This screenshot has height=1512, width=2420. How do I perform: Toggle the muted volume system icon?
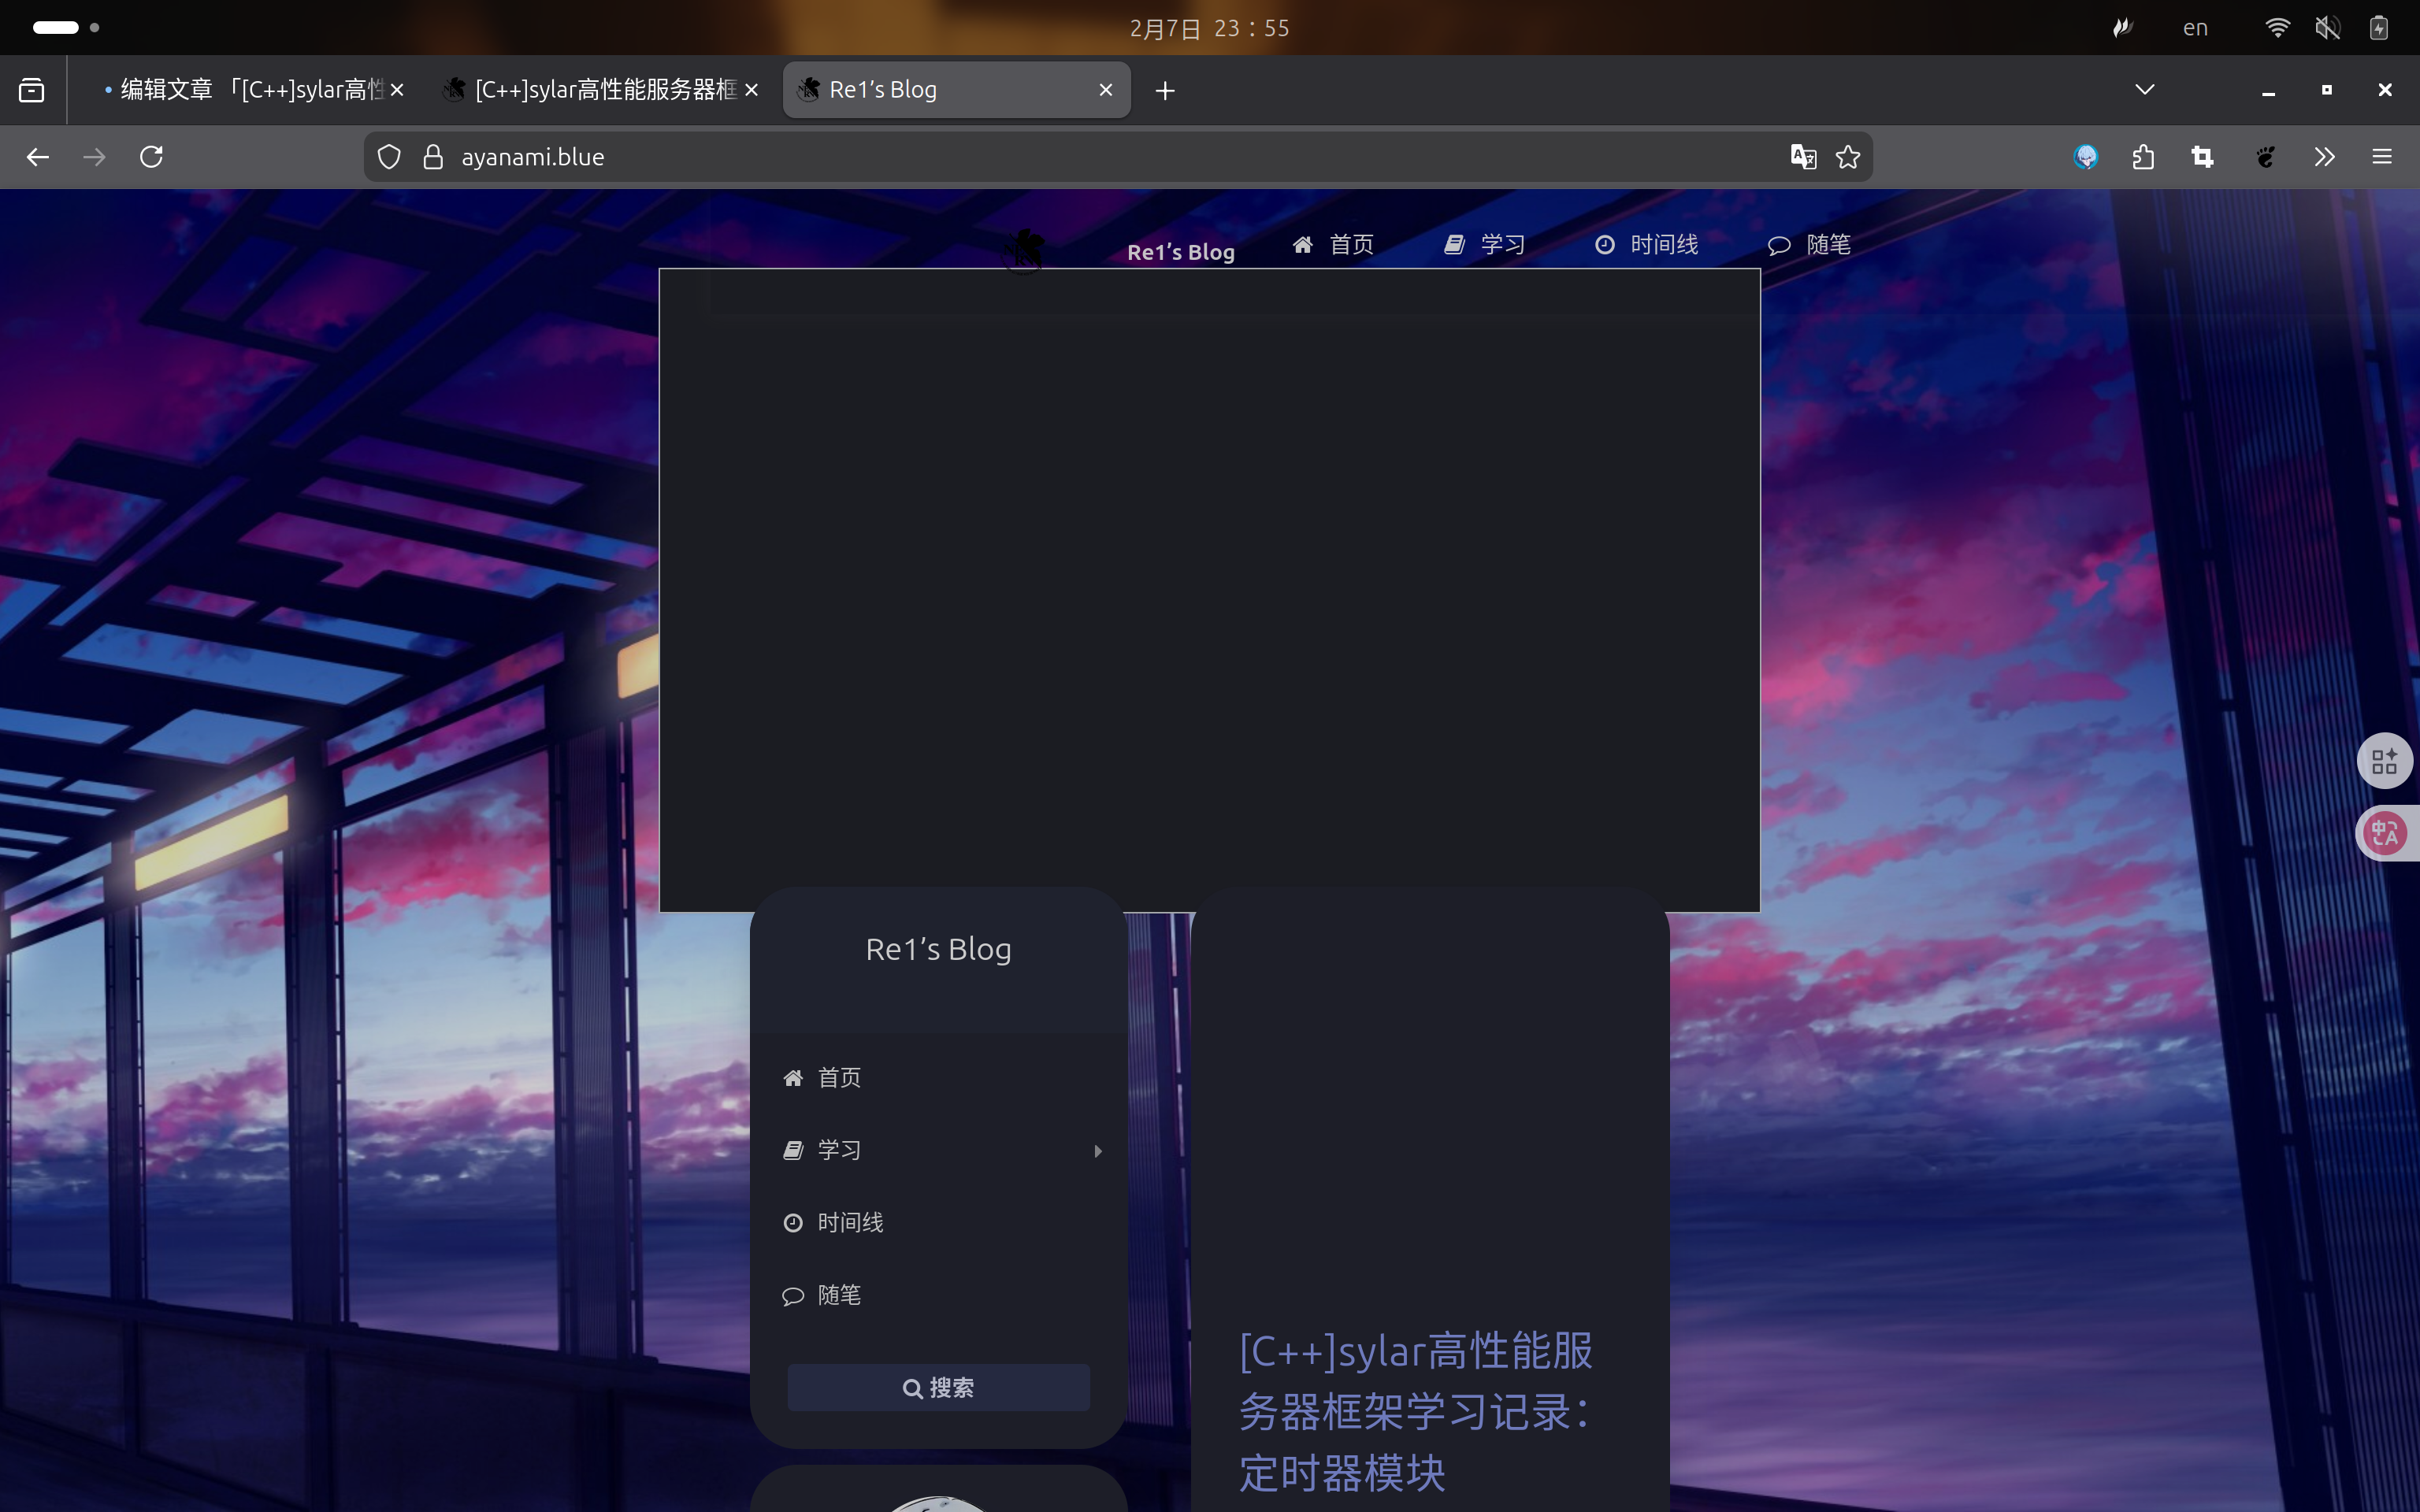pyautogui.click(x=2327, y=28)
